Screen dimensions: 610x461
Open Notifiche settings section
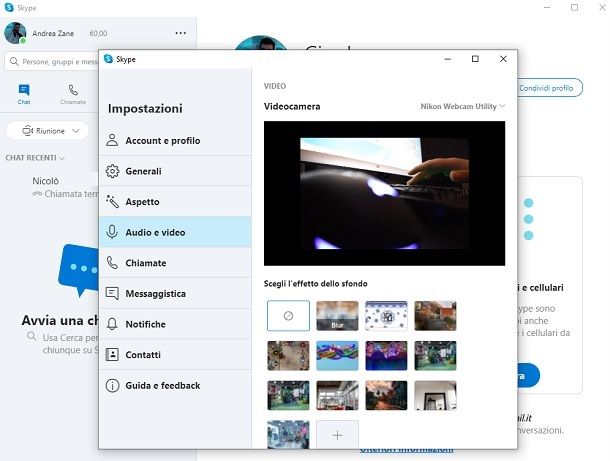pyautogui.click(x=175, y=324)
